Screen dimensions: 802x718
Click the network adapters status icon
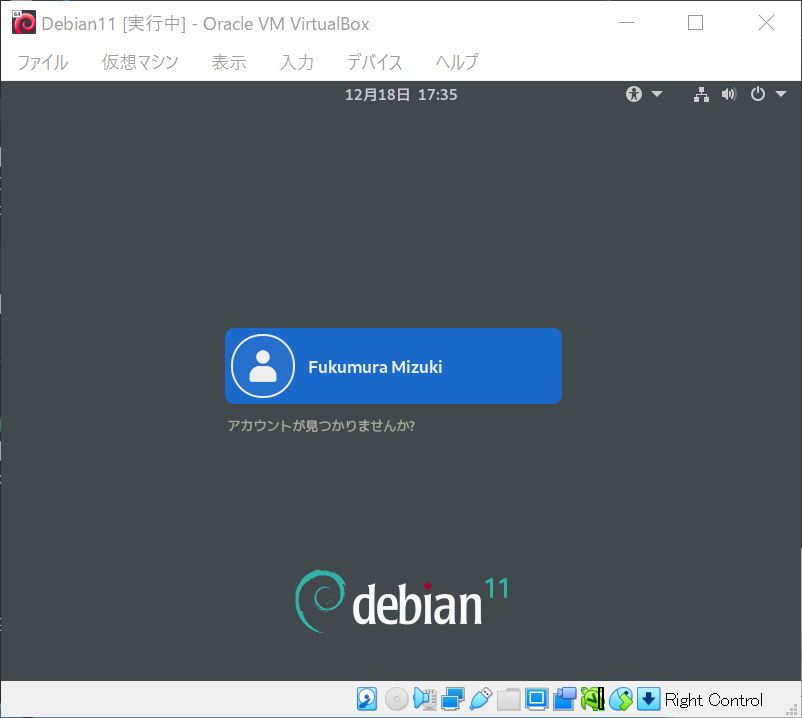453,699
